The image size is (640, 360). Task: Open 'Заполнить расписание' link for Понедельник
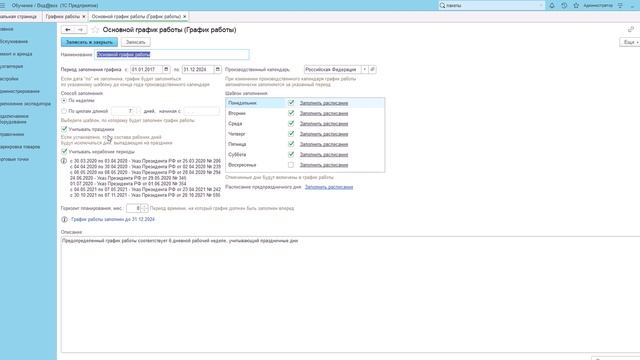click(324, 103)
